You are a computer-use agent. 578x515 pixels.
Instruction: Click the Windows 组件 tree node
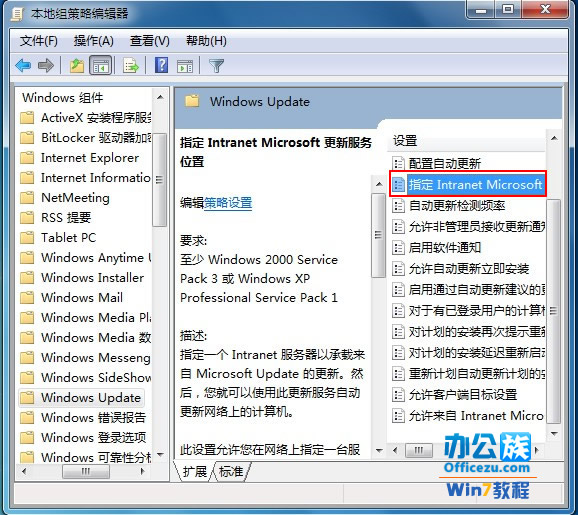coord(63,98)
